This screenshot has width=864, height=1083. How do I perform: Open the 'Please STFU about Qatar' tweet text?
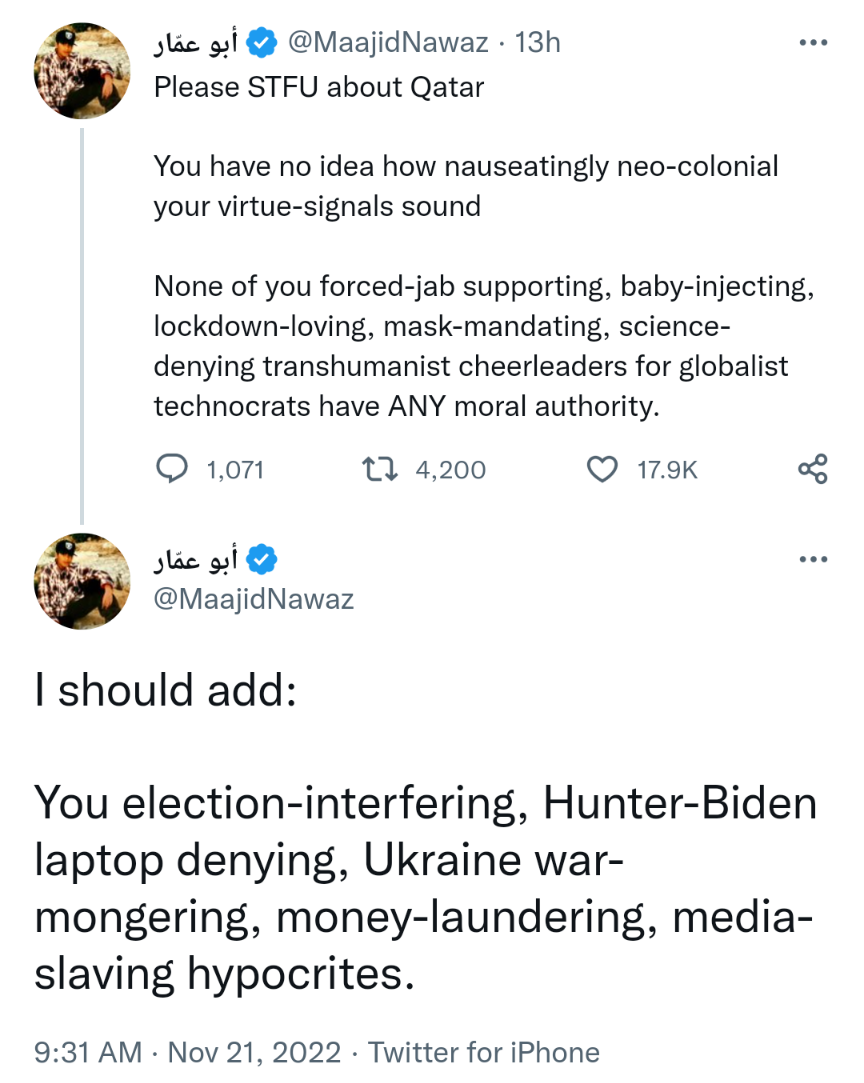click(x=319, y=87)
